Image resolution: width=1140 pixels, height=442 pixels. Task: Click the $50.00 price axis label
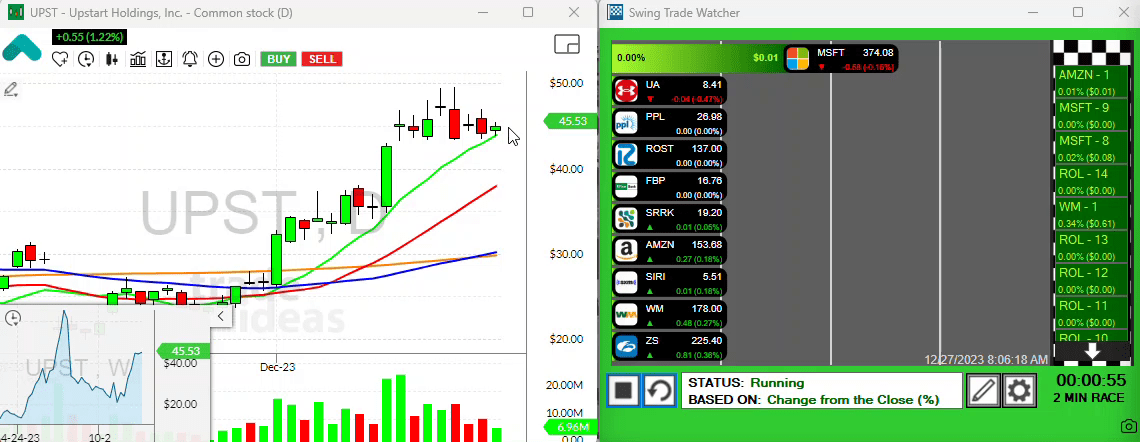pyautogui.click(x=567, y=83)
